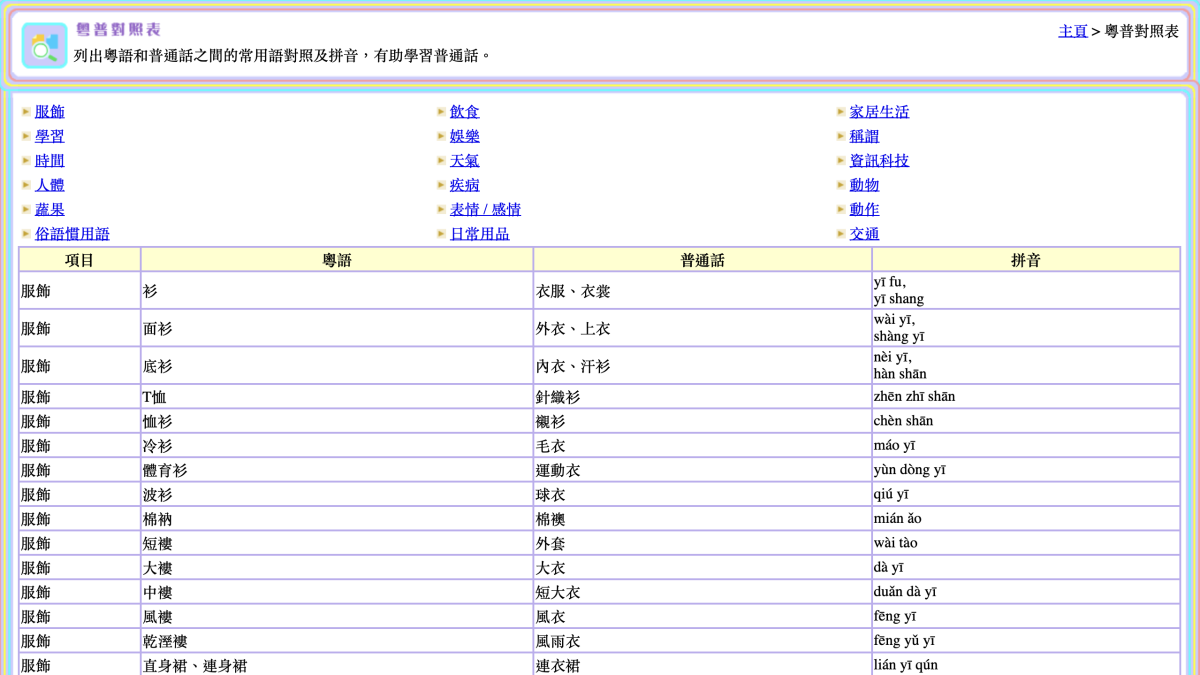Click the cell 直身裙、連身裙
Screen dimensions: 1200x675
point(337,665)
